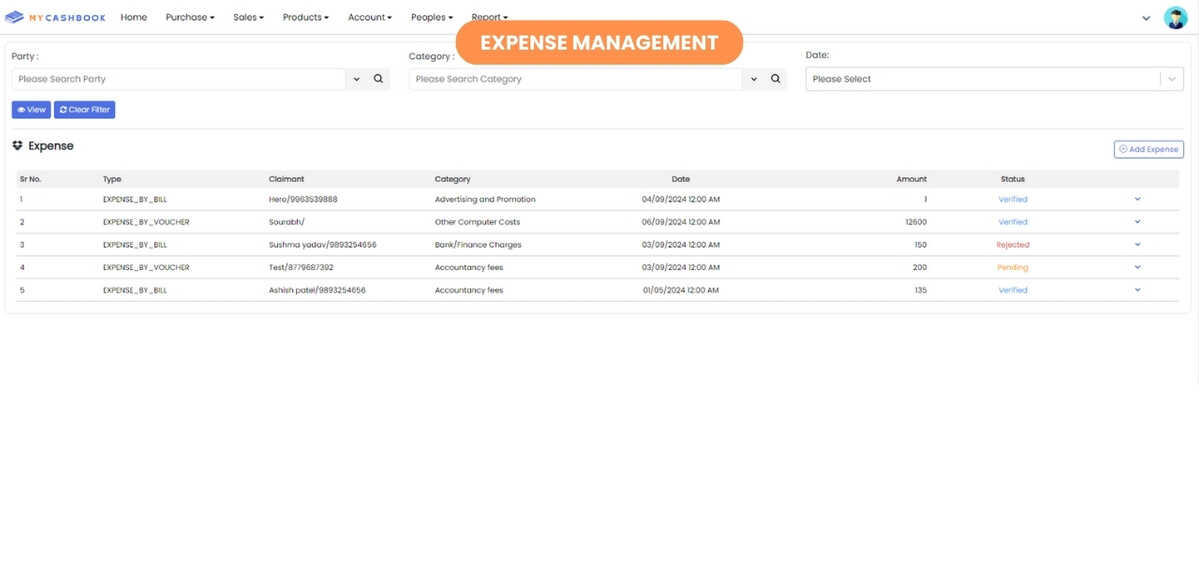Click the eye icon on View button

[20, 109]
